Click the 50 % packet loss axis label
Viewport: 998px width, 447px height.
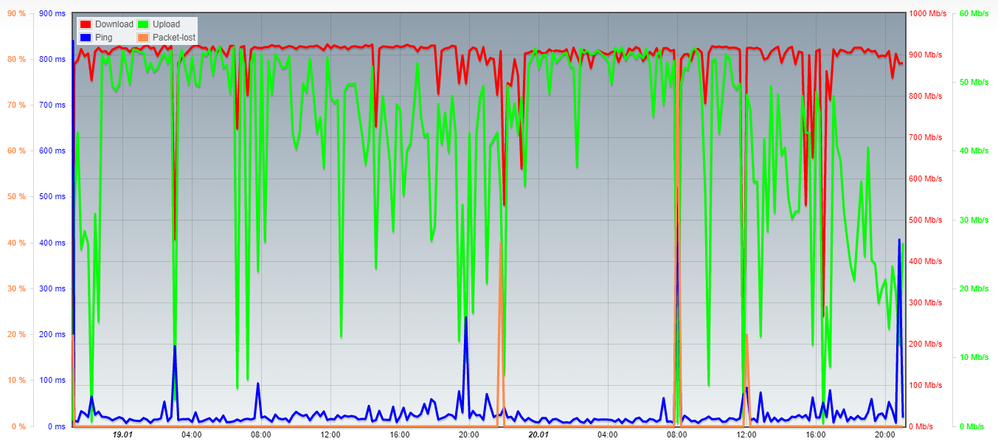(16, 197)
